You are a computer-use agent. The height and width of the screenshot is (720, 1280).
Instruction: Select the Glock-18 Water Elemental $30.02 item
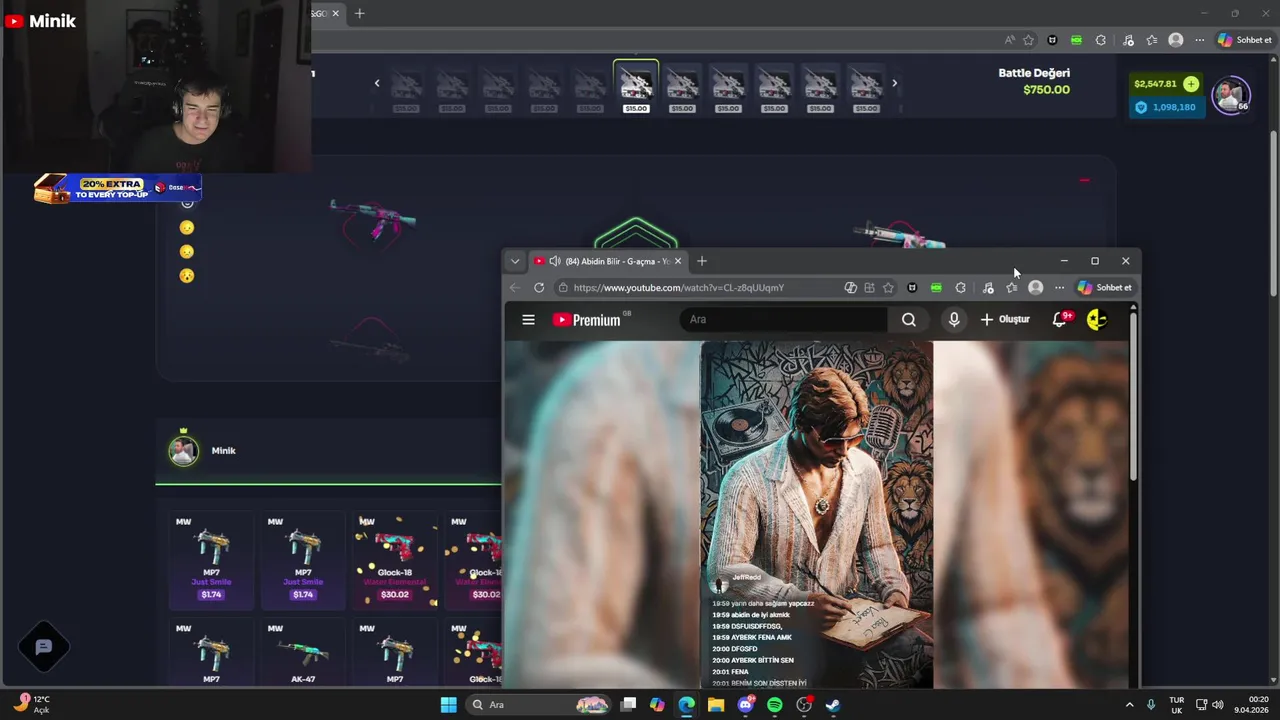coord(395,560)
